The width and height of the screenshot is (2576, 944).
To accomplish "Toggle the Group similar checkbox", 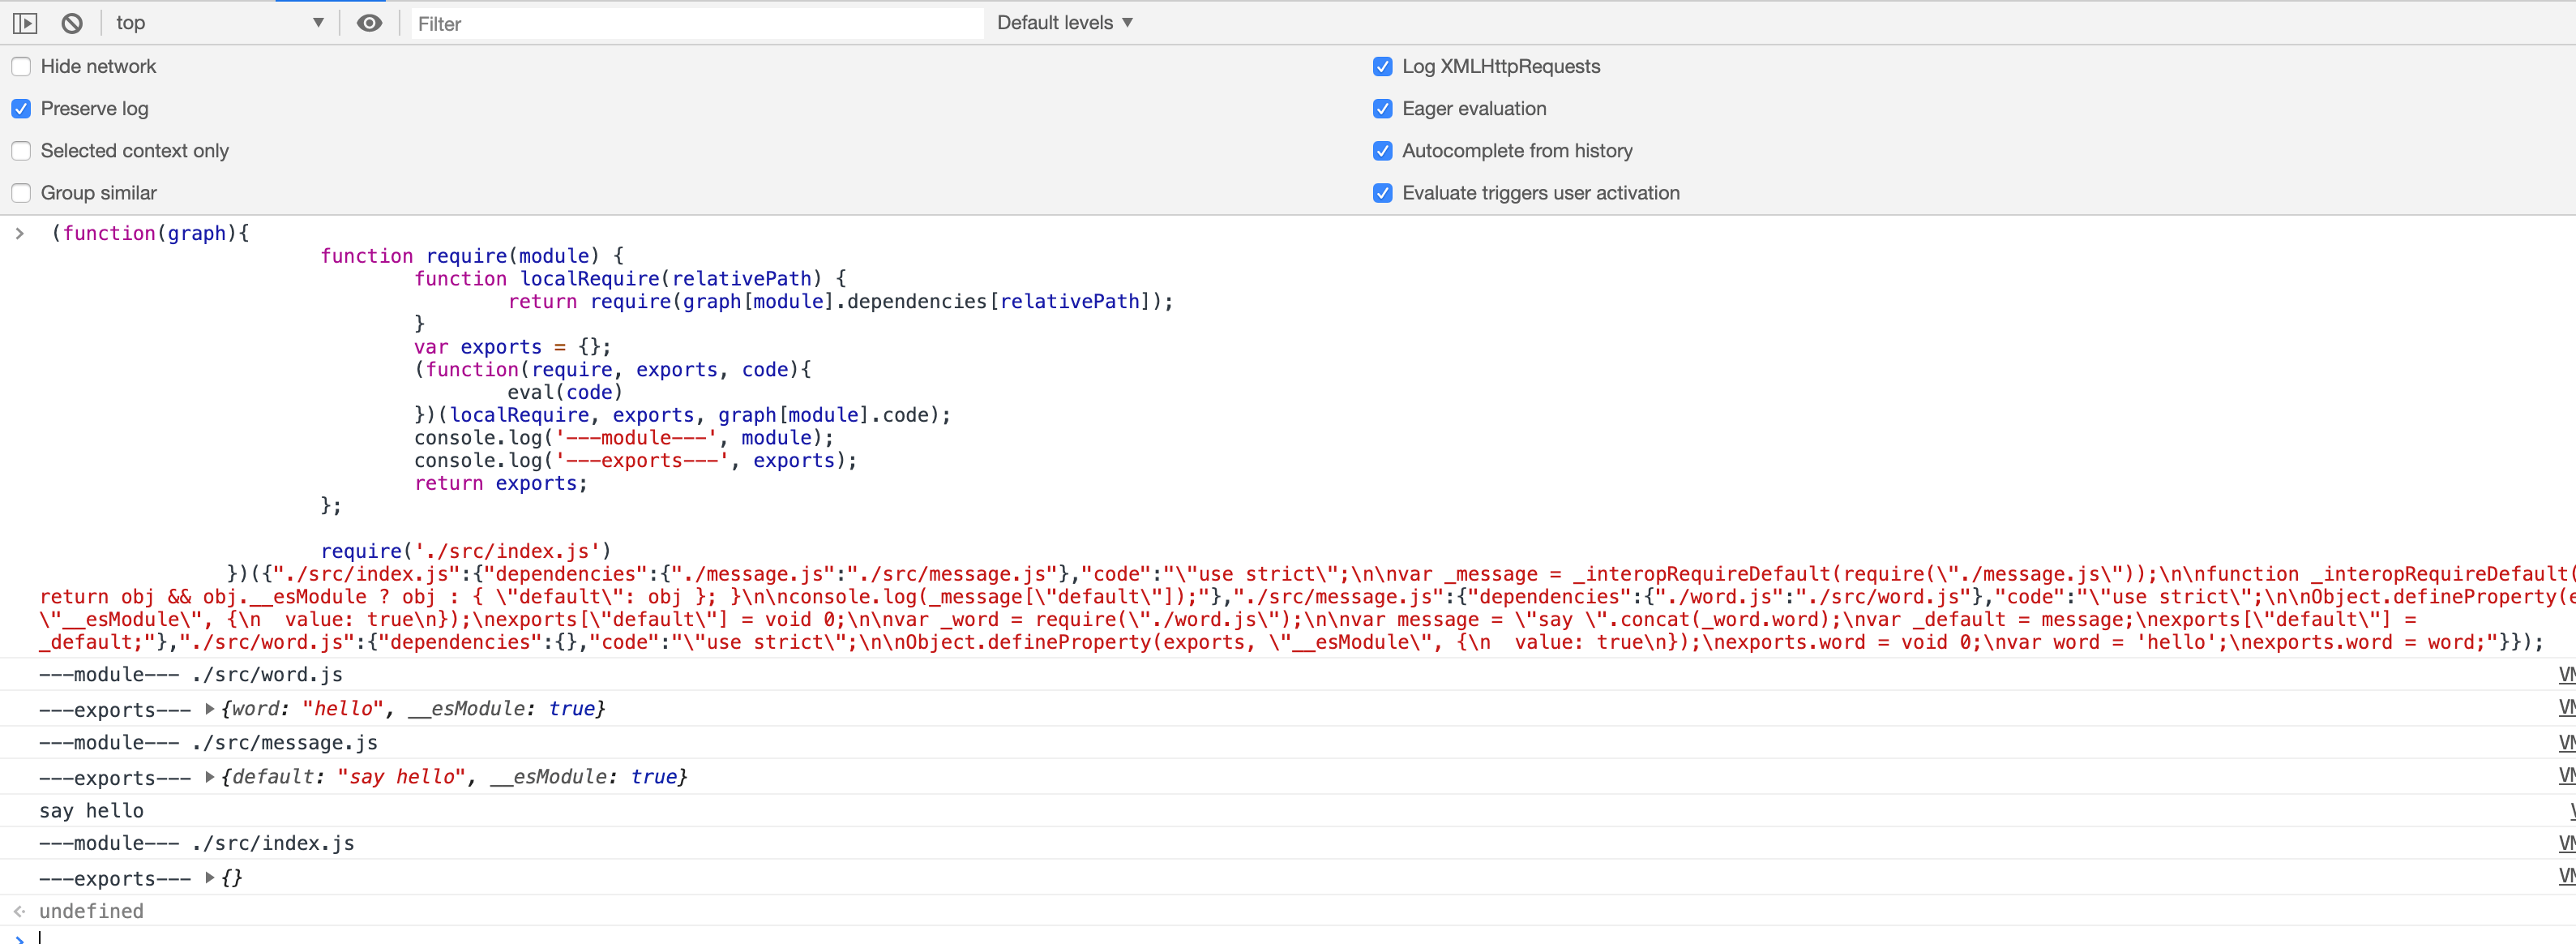I will pos(21,193).
